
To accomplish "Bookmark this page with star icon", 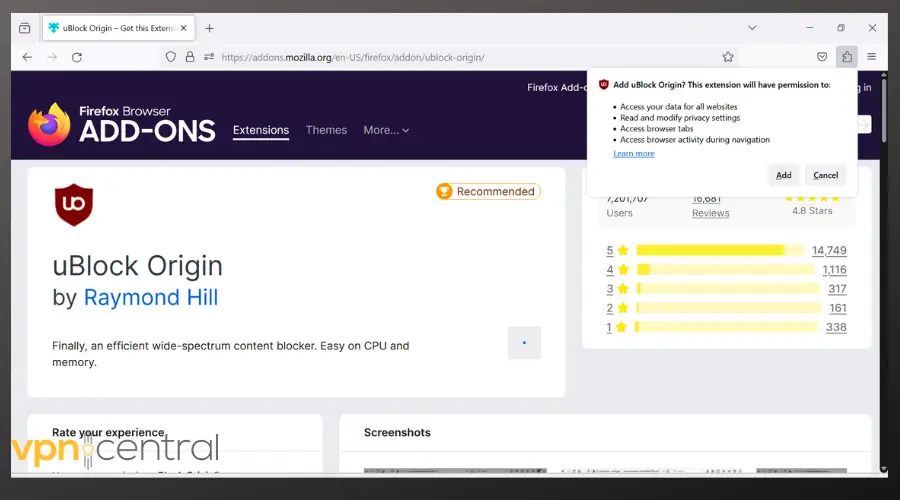I will click(728, 57).
